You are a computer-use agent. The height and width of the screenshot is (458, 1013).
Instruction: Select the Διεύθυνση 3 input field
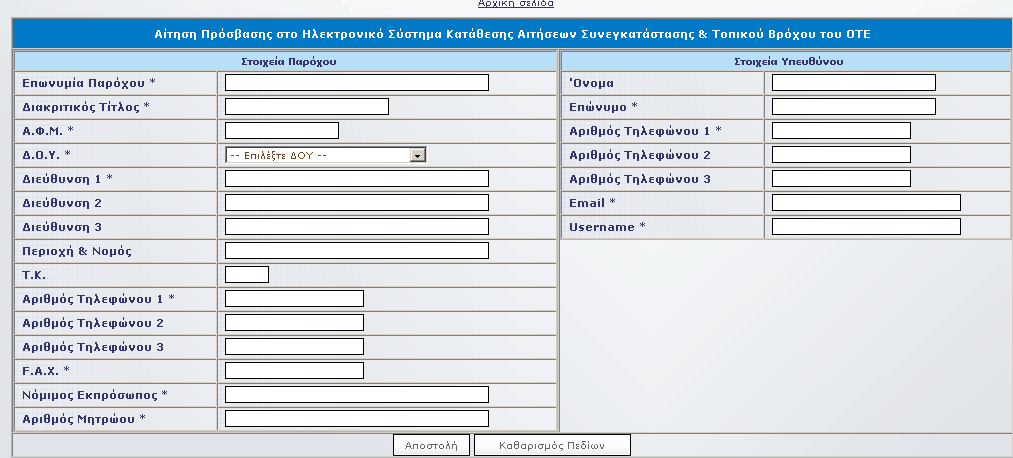[x=357, y=227]
